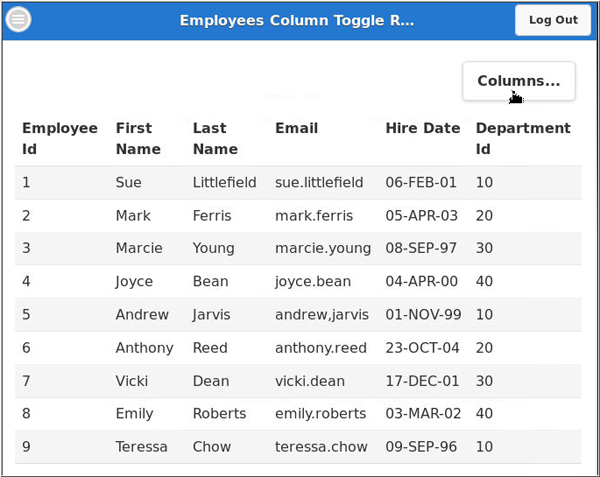Click the Employee Id column header
The image size is (600, 477).
click(x=60, y=138)
